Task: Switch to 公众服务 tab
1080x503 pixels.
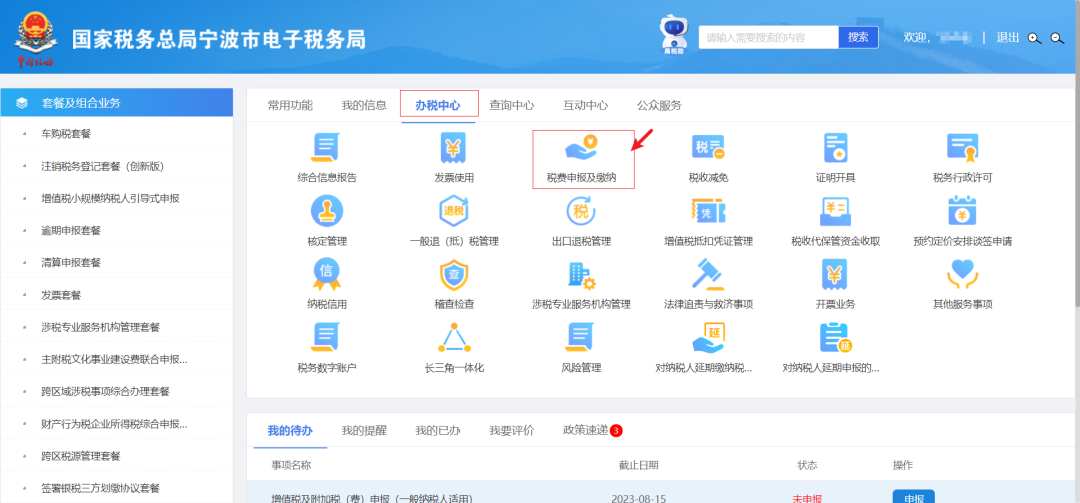Action: (x=659, y=105)
